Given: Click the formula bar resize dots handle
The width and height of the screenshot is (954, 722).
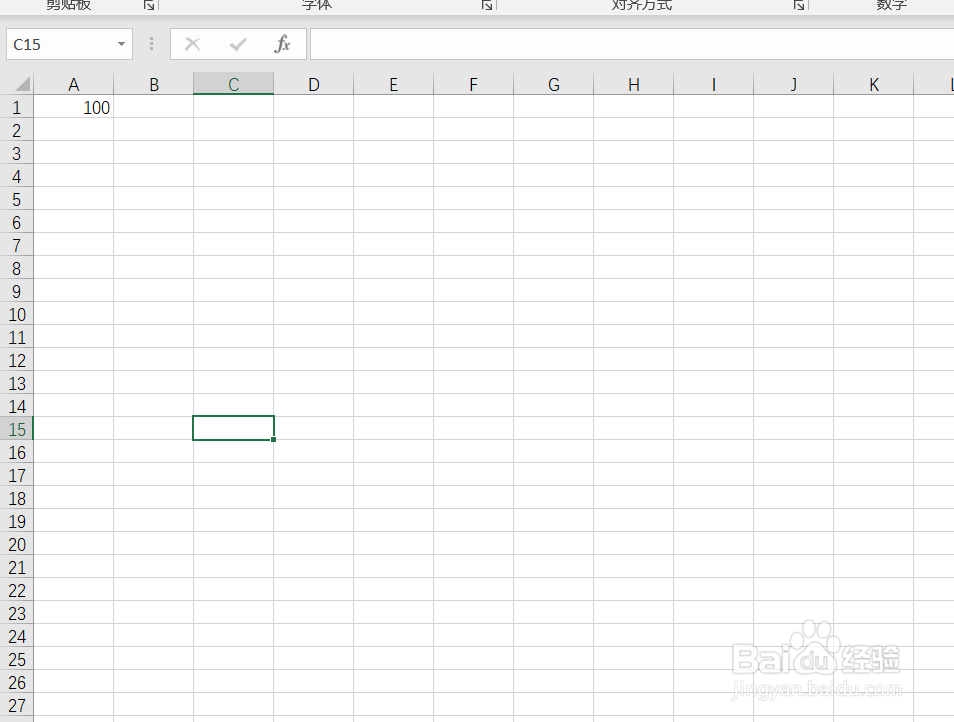Looking at the screenshot, I should 151,44.
